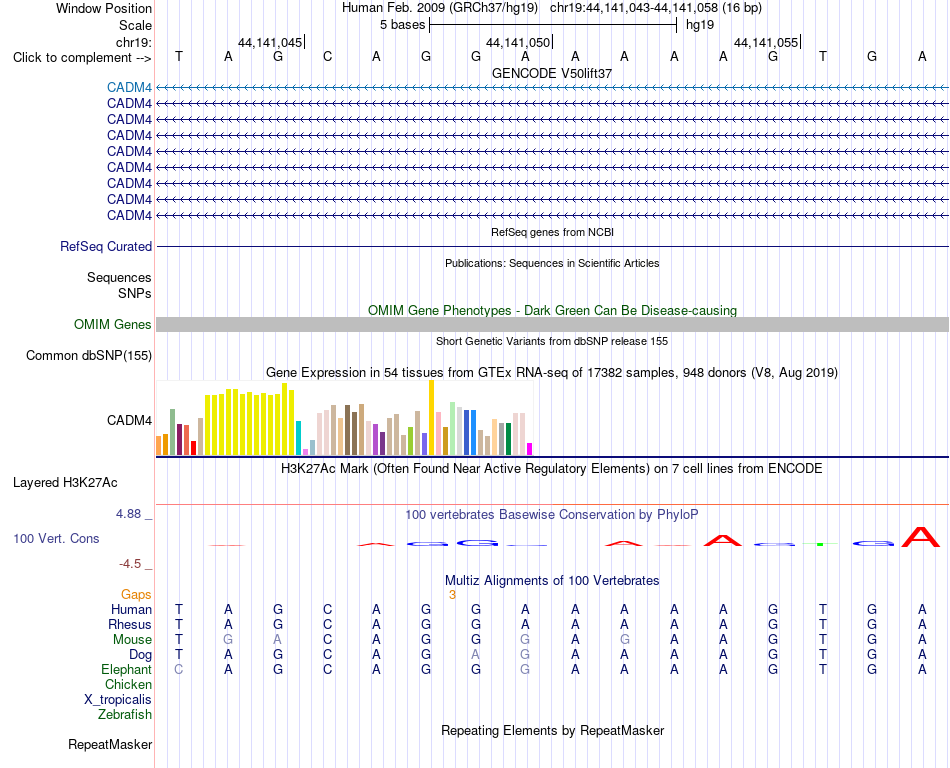
Task: Click the 44,141,045 position label
Action: click(270, 42)
